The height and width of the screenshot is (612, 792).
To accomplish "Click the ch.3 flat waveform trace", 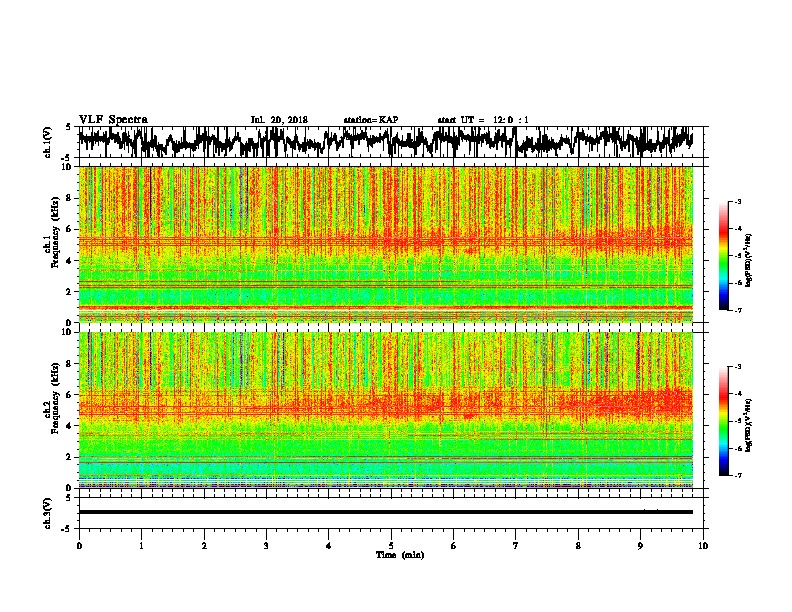I will coord(385,512).
